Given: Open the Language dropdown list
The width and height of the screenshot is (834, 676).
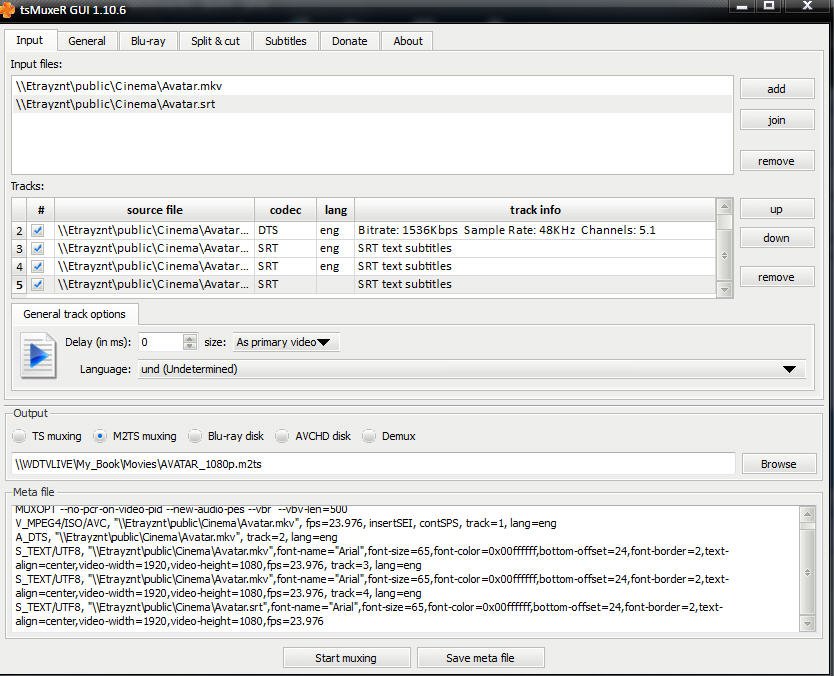Looking at the screenshot, I should (x=788, y=369).
